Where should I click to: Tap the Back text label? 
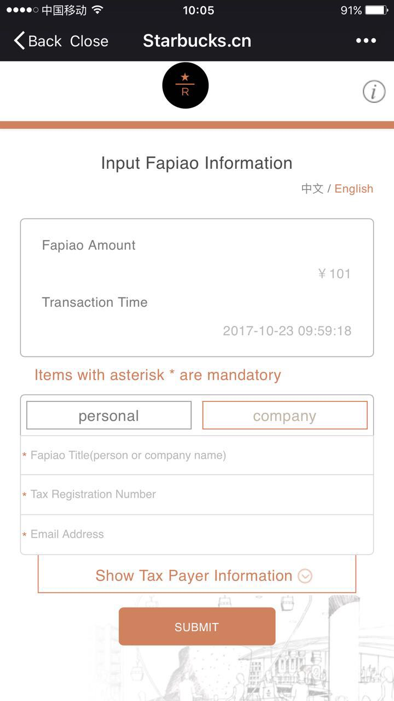pos(45,41)
